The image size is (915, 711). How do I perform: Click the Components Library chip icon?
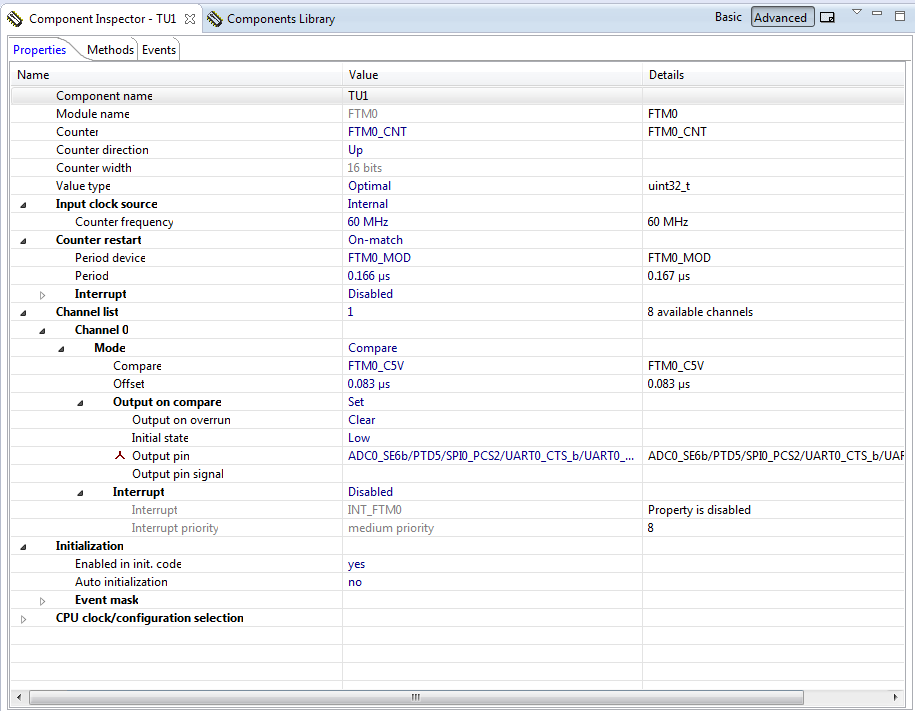(214, 19)
